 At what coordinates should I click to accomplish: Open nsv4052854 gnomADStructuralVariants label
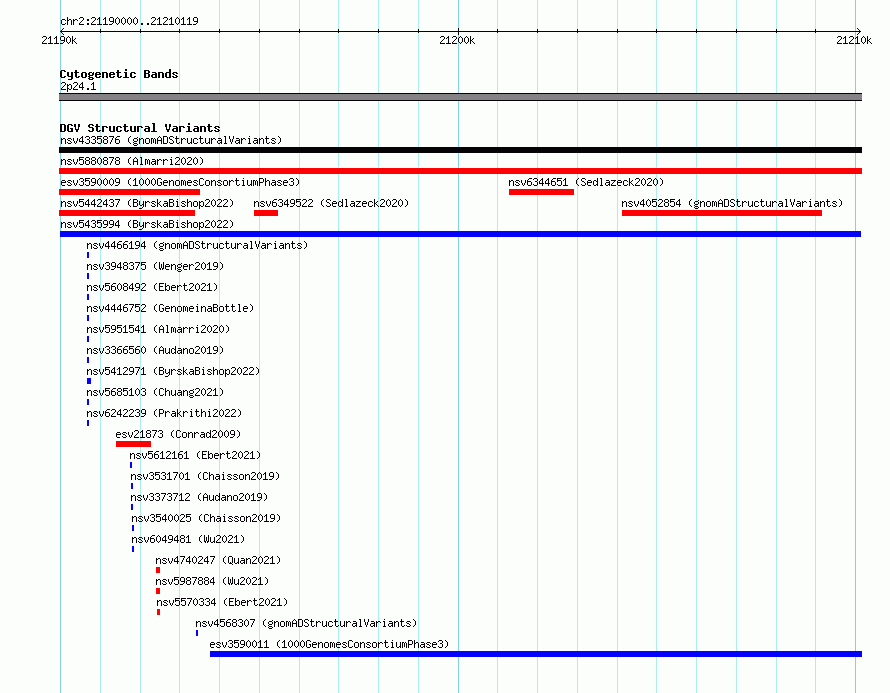[x=732, y=203]
